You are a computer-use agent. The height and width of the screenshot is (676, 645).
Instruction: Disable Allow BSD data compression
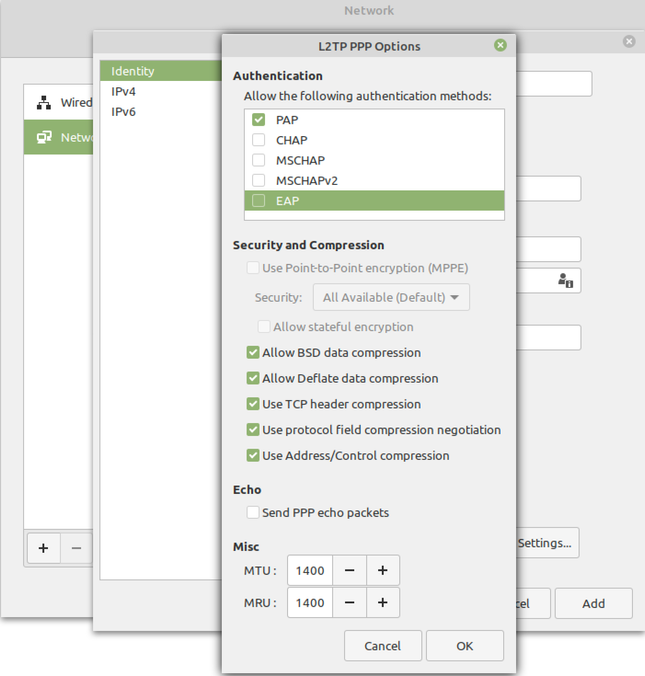point(253,353)
